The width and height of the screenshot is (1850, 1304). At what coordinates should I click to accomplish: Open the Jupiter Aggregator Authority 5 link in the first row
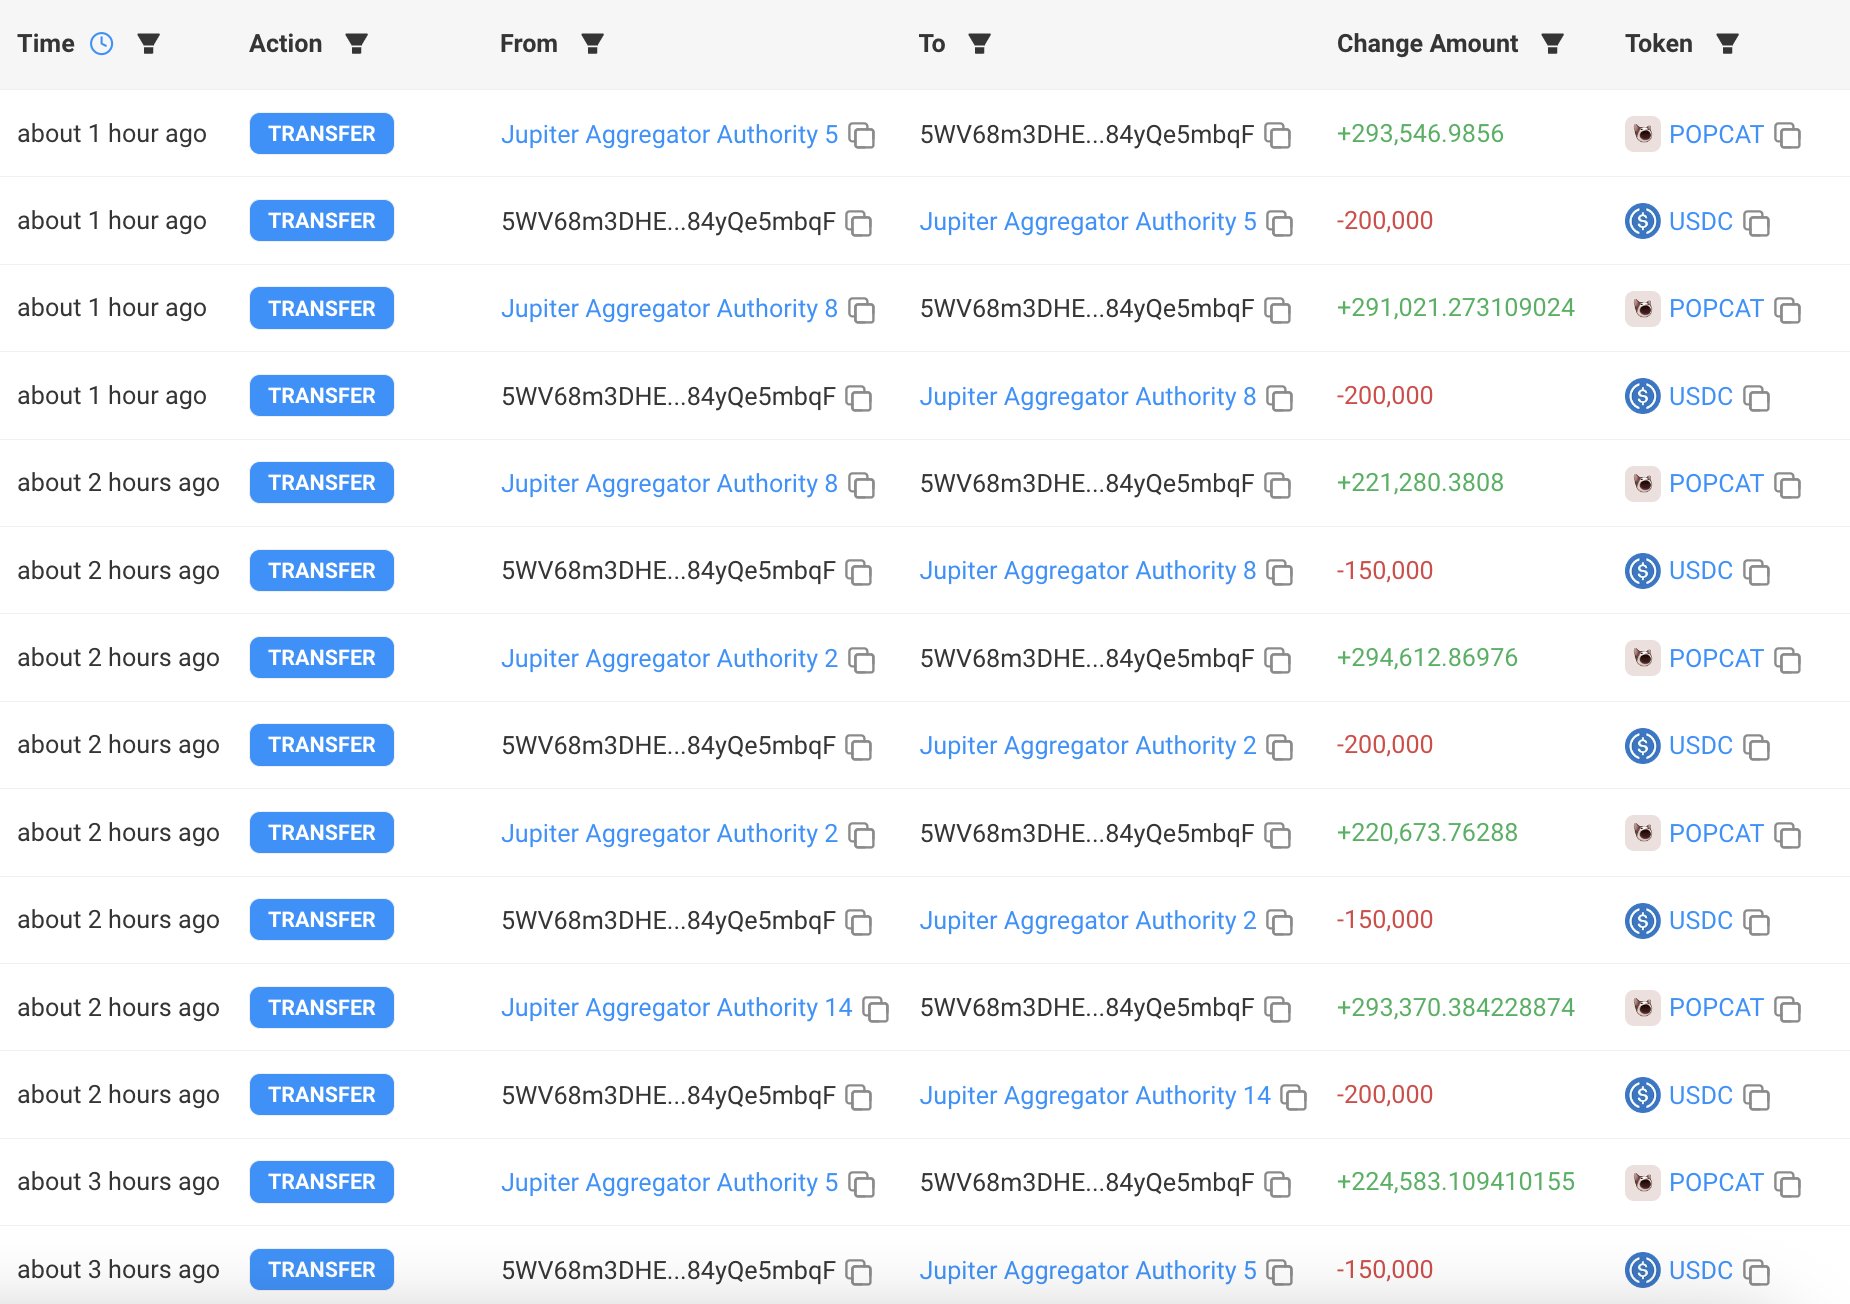(669, 135)
